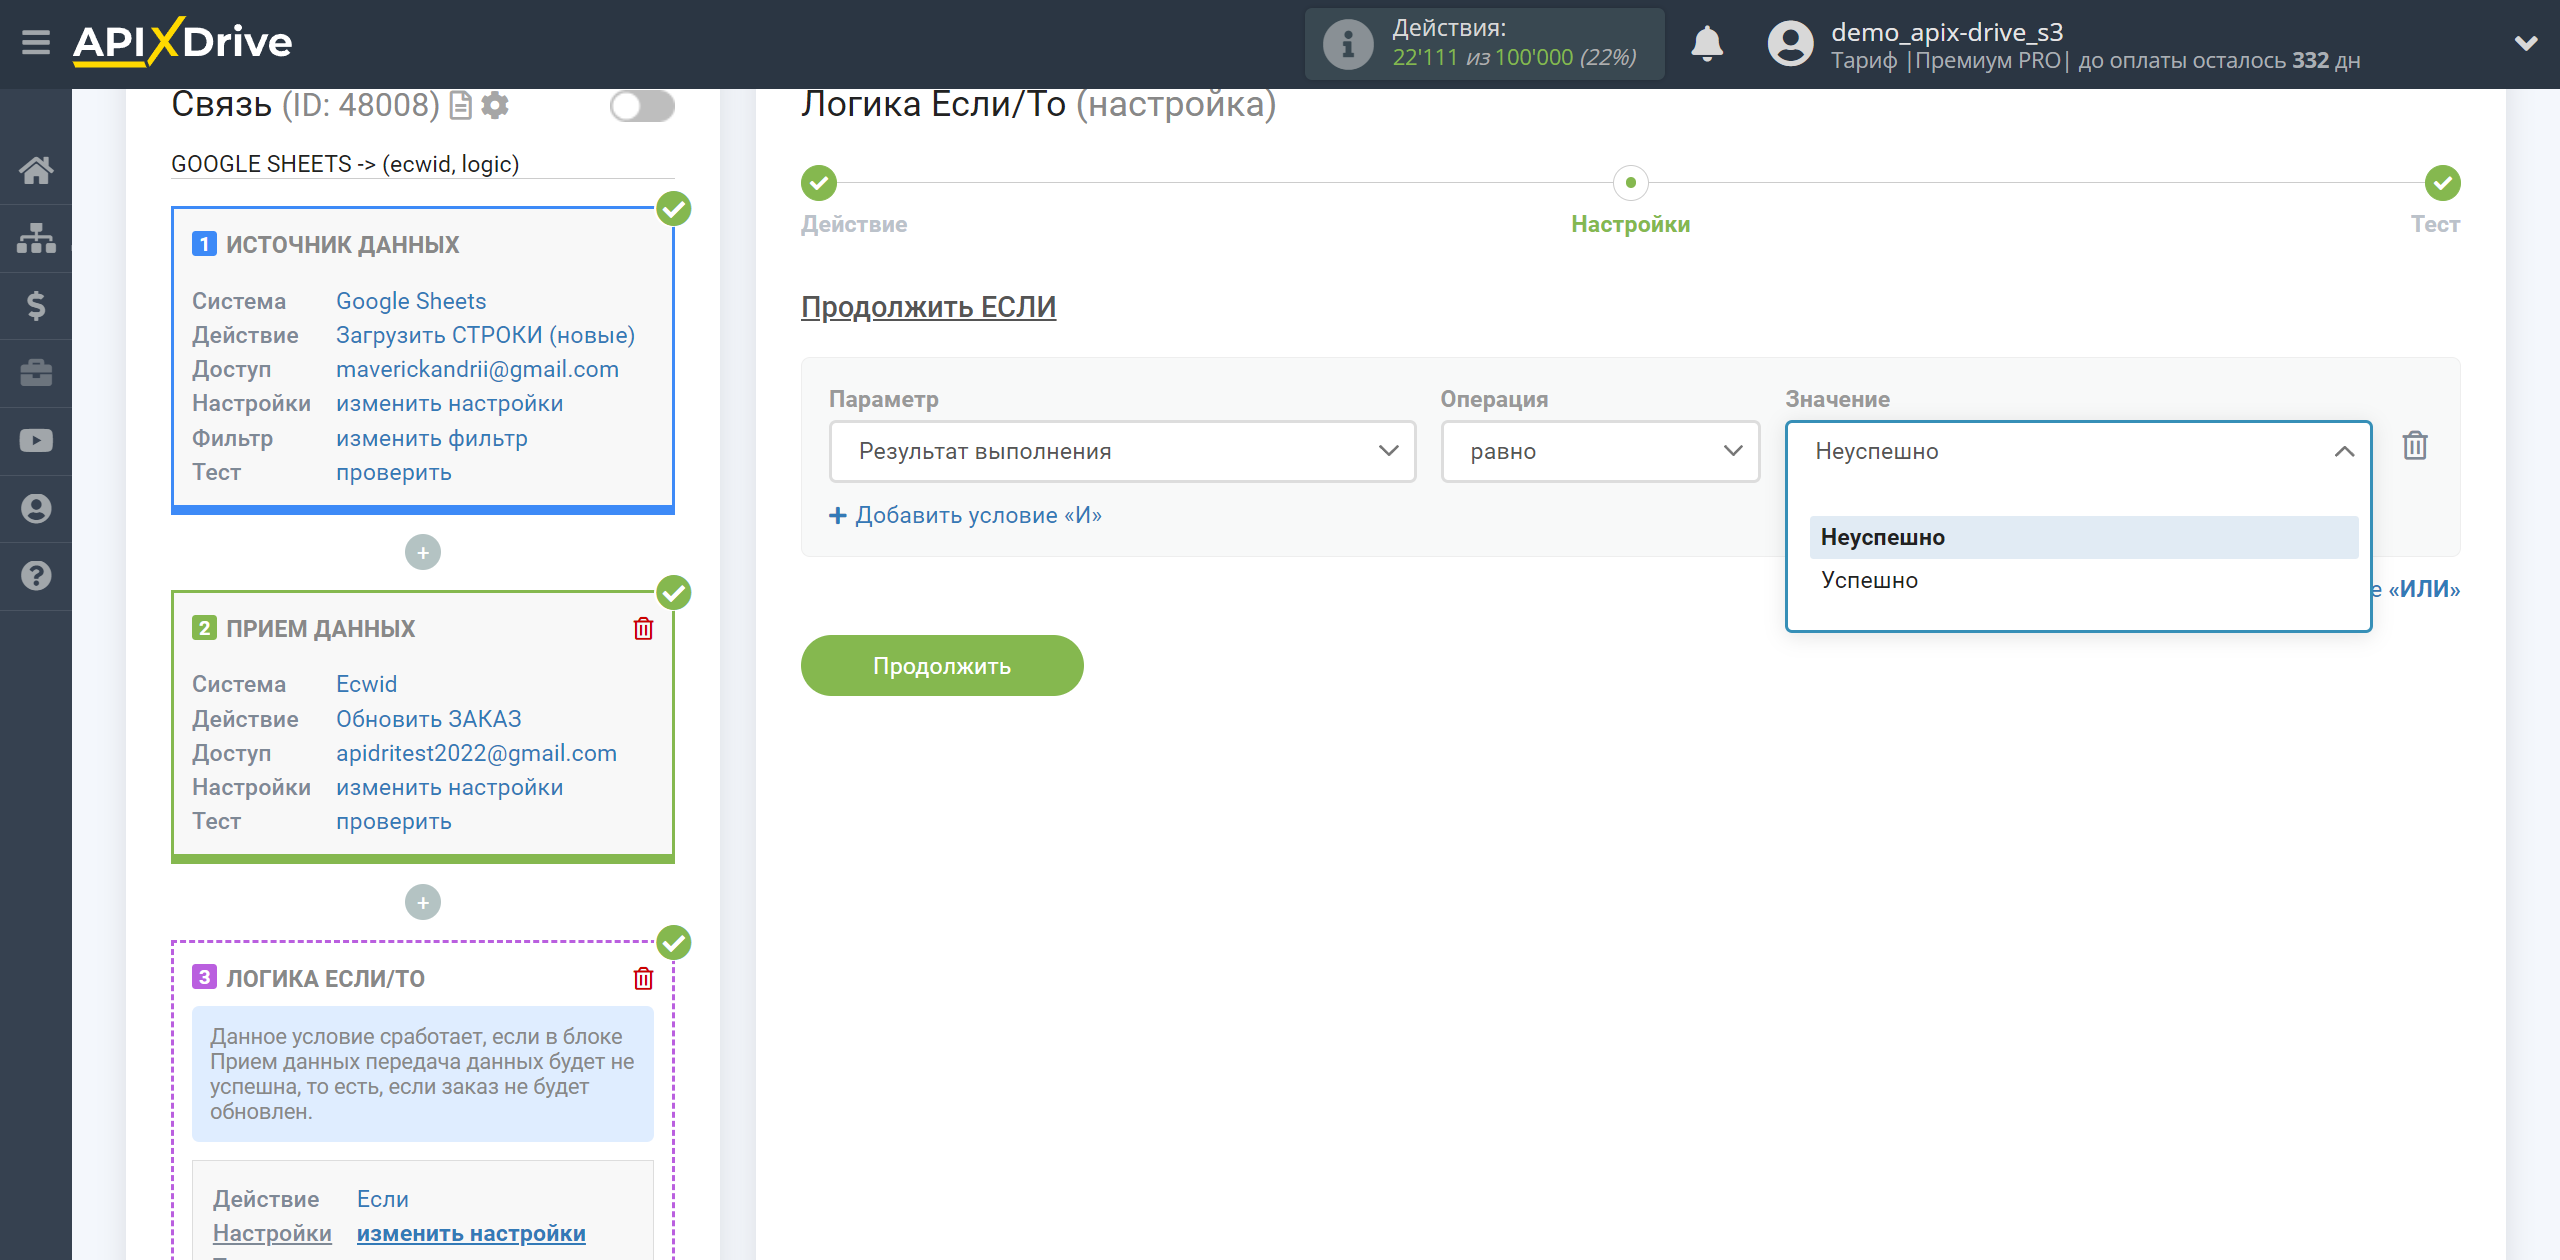Click изменить фильтр link
The width and height of the screenshot is (2560, 1260).
(x=431, y=438)
